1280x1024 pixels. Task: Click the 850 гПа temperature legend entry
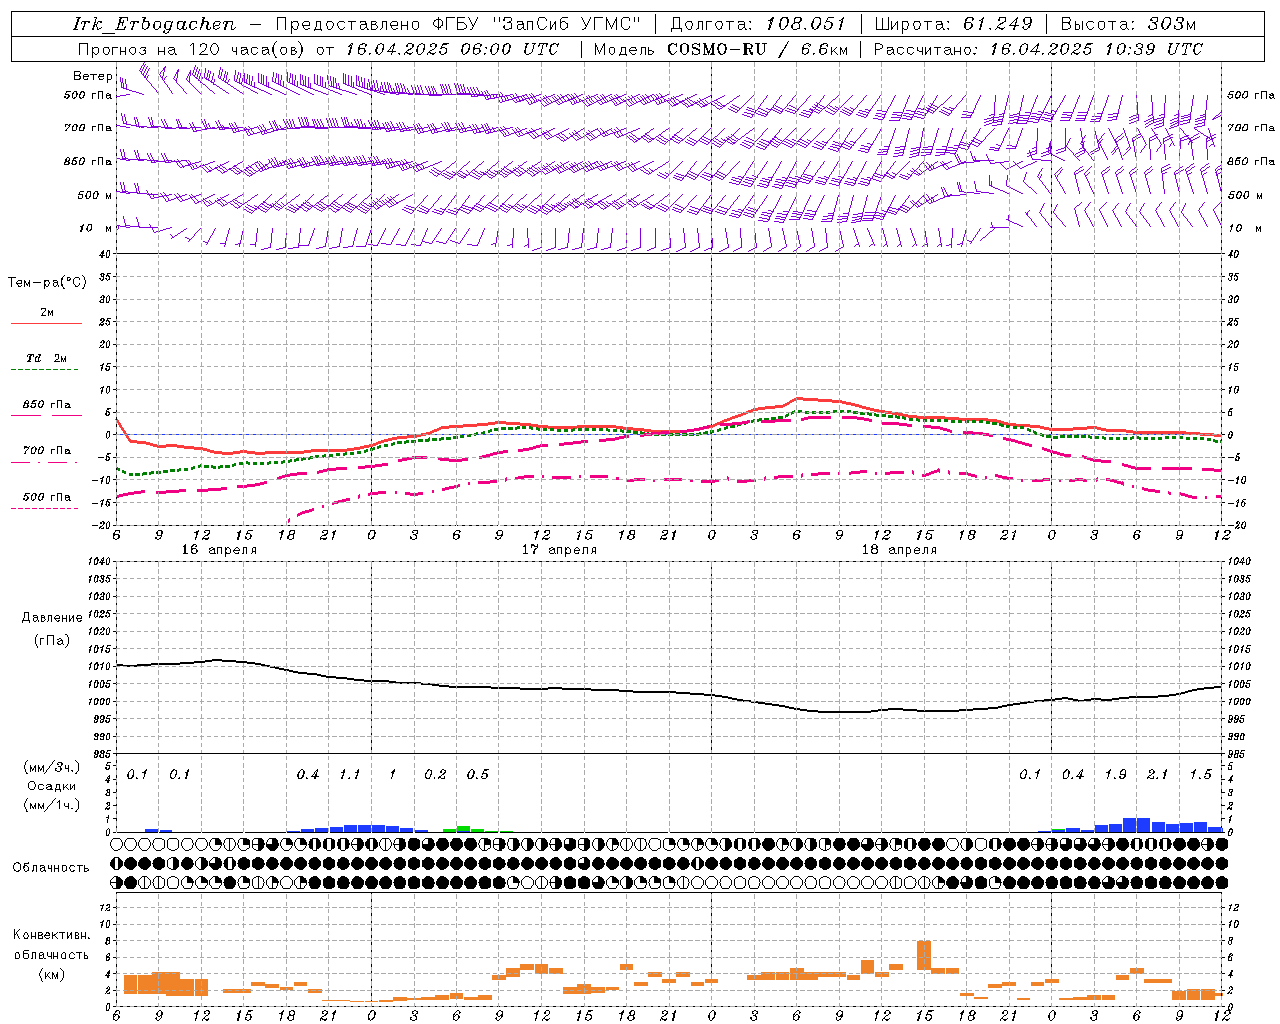point(47,405)
